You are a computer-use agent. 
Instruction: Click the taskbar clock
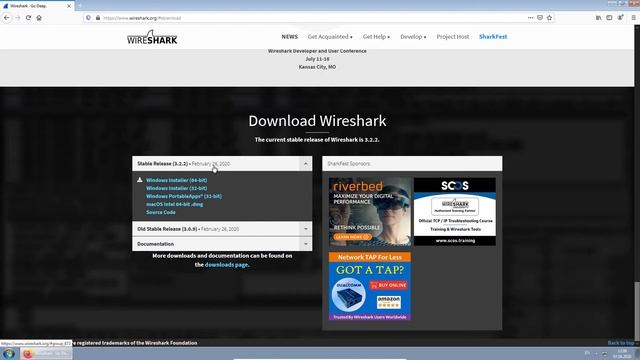tap(622, 353)
